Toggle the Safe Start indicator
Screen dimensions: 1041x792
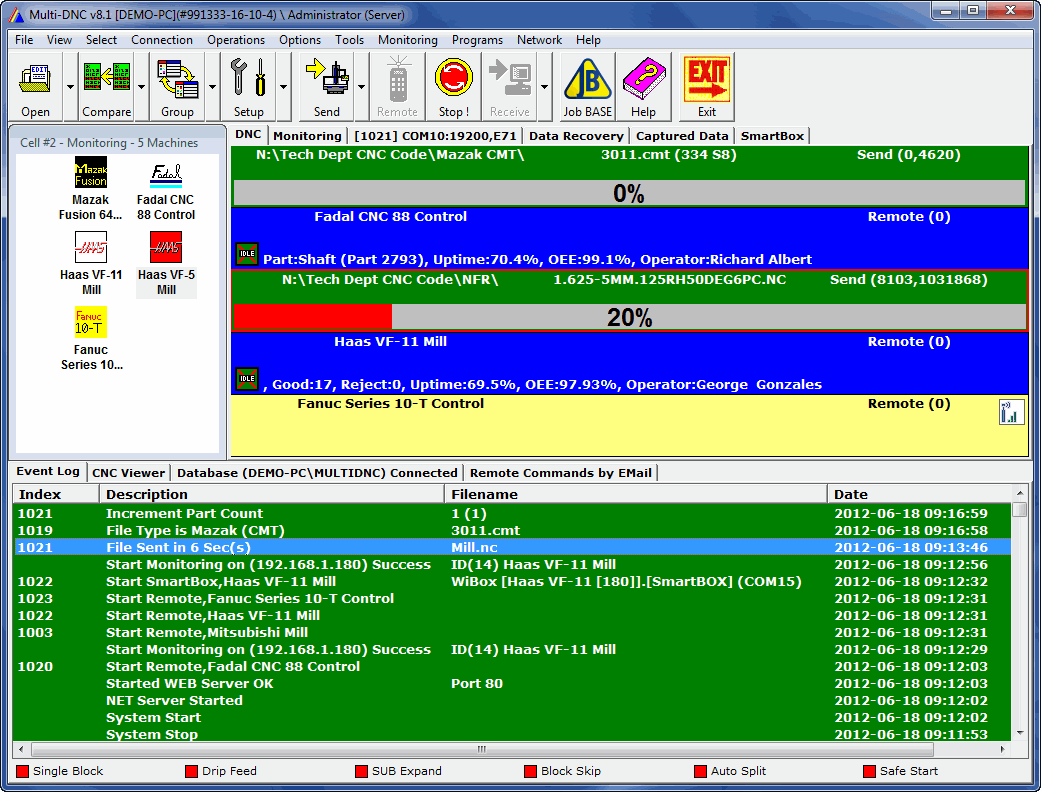coord(868,771)
